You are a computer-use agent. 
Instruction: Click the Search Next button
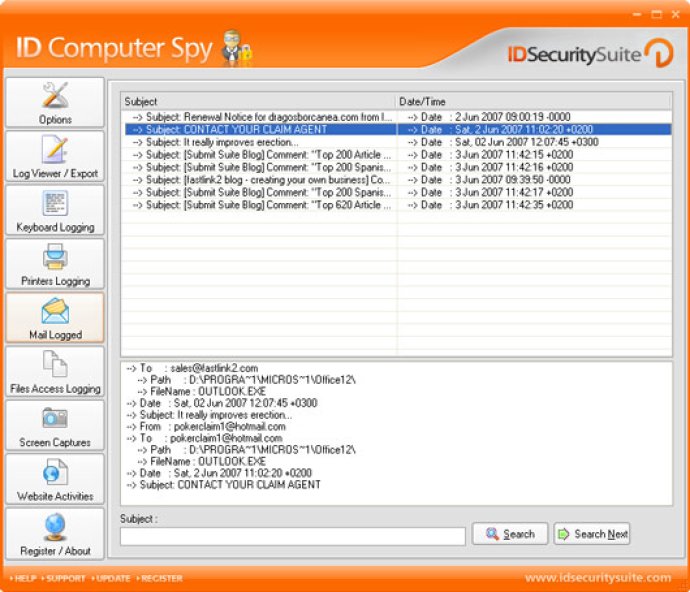pos(592,534)
